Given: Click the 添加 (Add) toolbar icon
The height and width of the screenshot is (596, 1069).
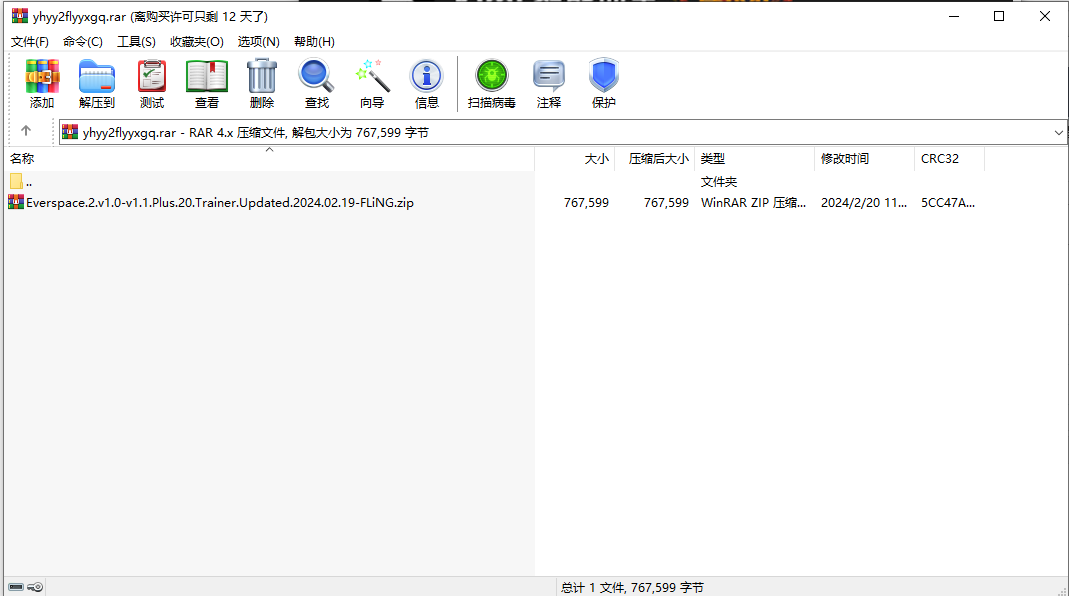Looking at the screenshot, I should (x=42, y=83).
